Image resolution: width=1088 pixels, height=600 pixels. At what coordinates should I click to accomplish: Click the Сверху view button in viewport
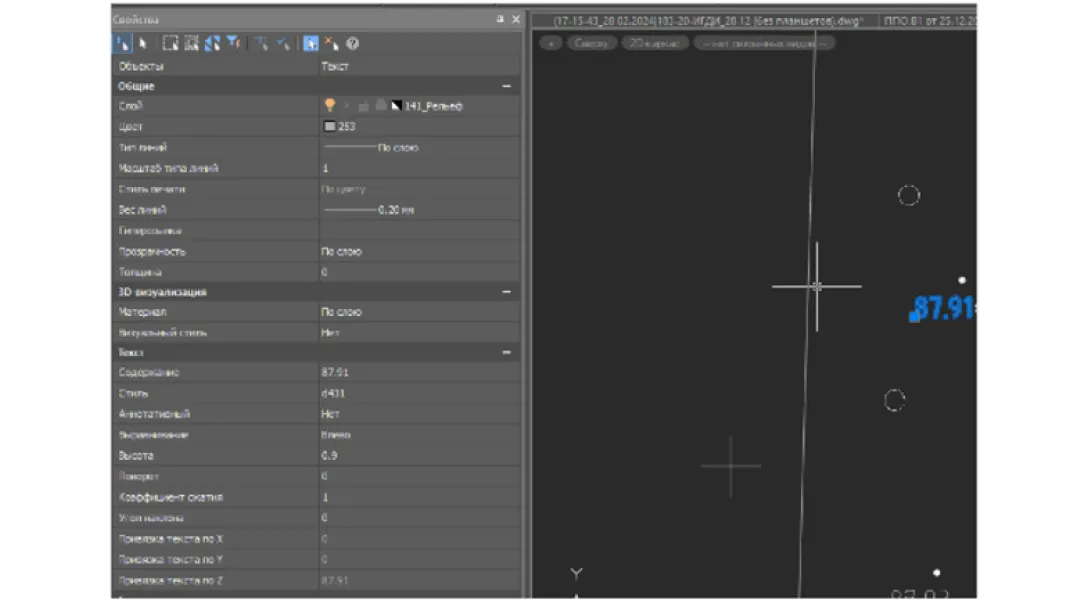coord(592,43)
